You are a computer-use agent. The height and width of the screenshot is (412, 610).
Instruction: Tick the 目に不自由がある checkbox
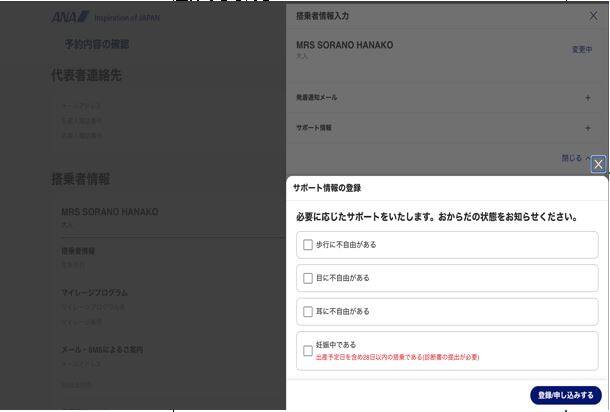308,278
